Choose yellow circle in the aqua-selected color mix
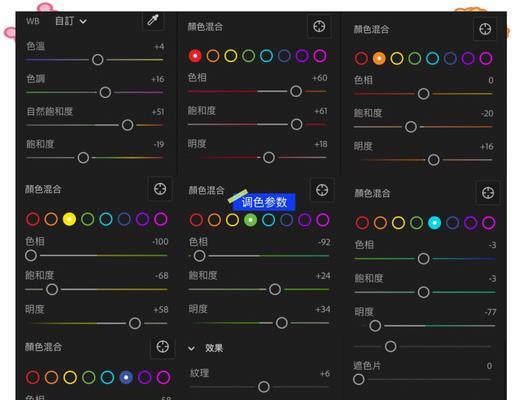 point(398,223)
